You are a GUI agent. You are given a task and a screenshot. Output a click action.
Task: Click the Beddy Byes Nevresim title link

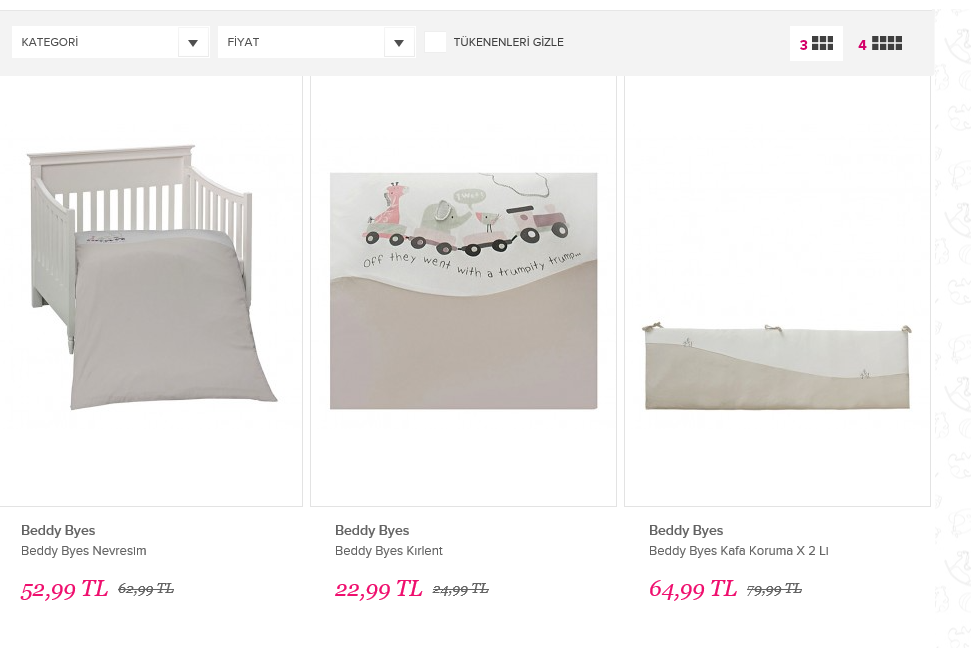84,551
